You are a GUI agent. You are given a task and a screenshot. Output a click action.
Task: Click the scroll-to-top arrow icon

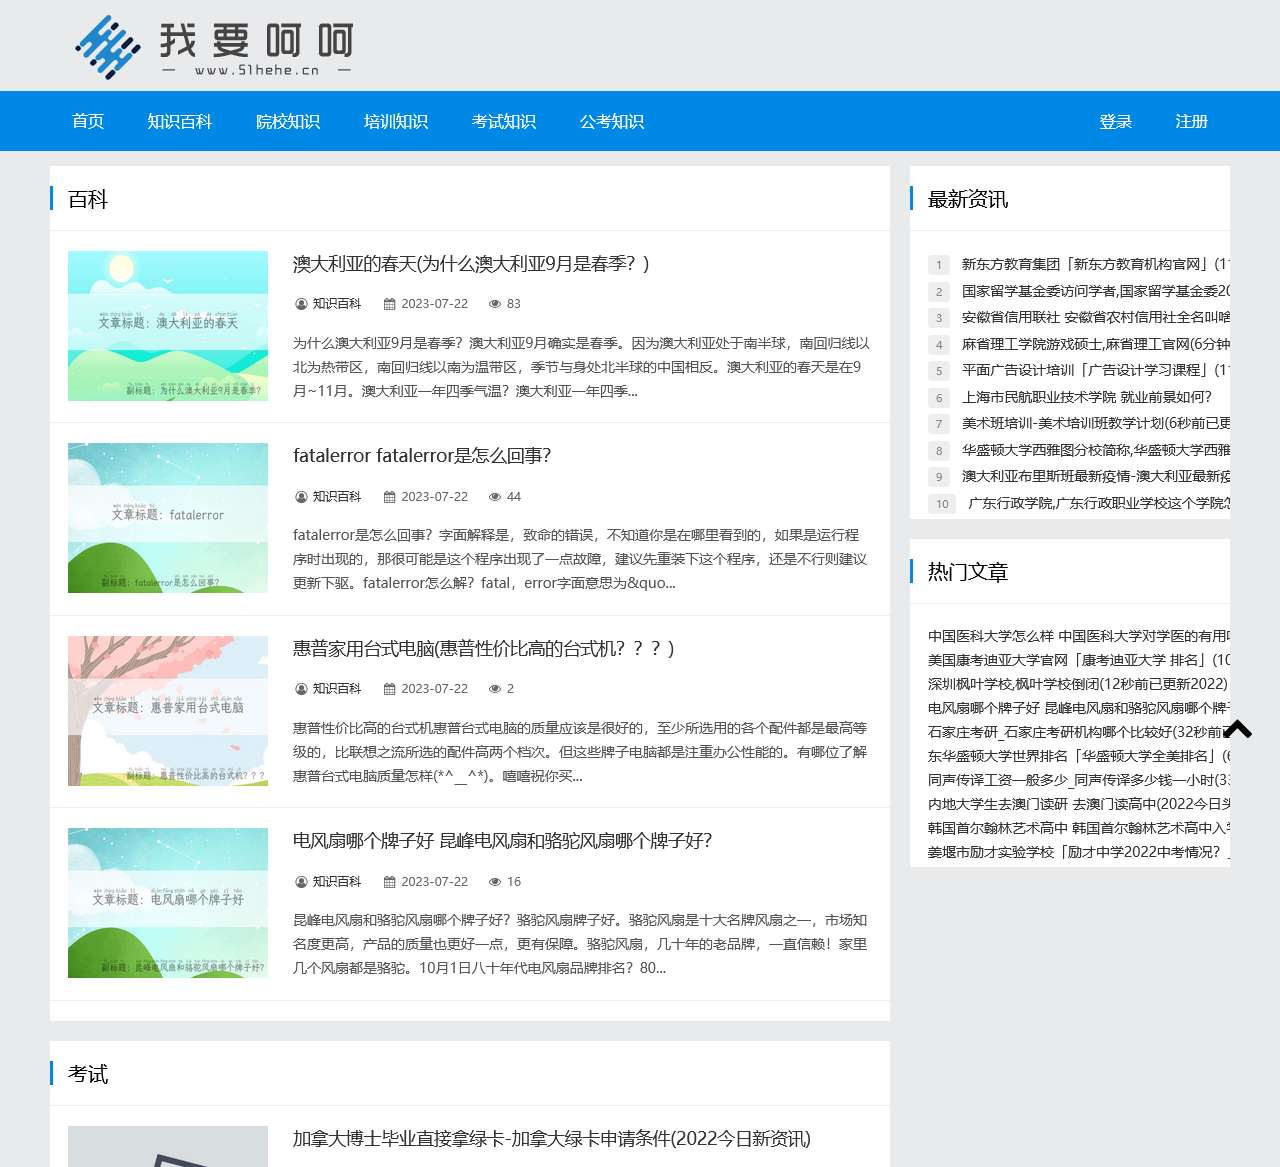point(1237,729)
